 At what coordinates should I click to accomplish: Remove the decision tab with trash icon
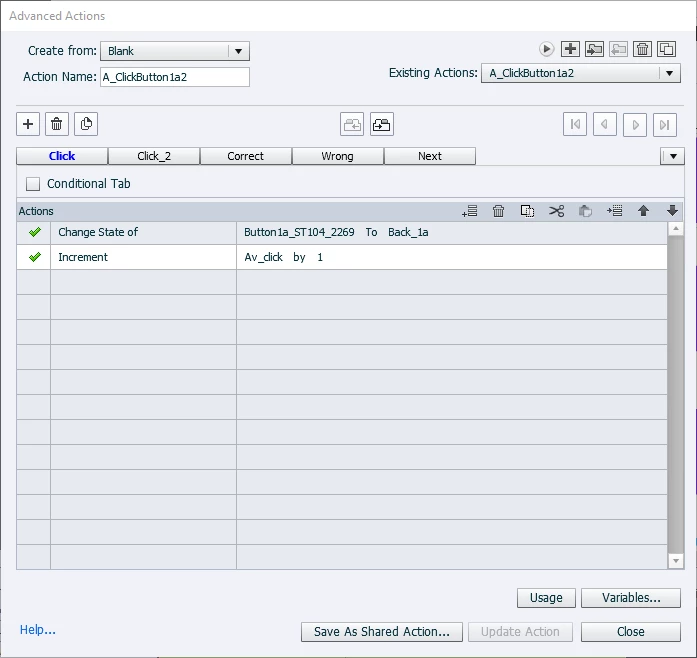(56, 124)
